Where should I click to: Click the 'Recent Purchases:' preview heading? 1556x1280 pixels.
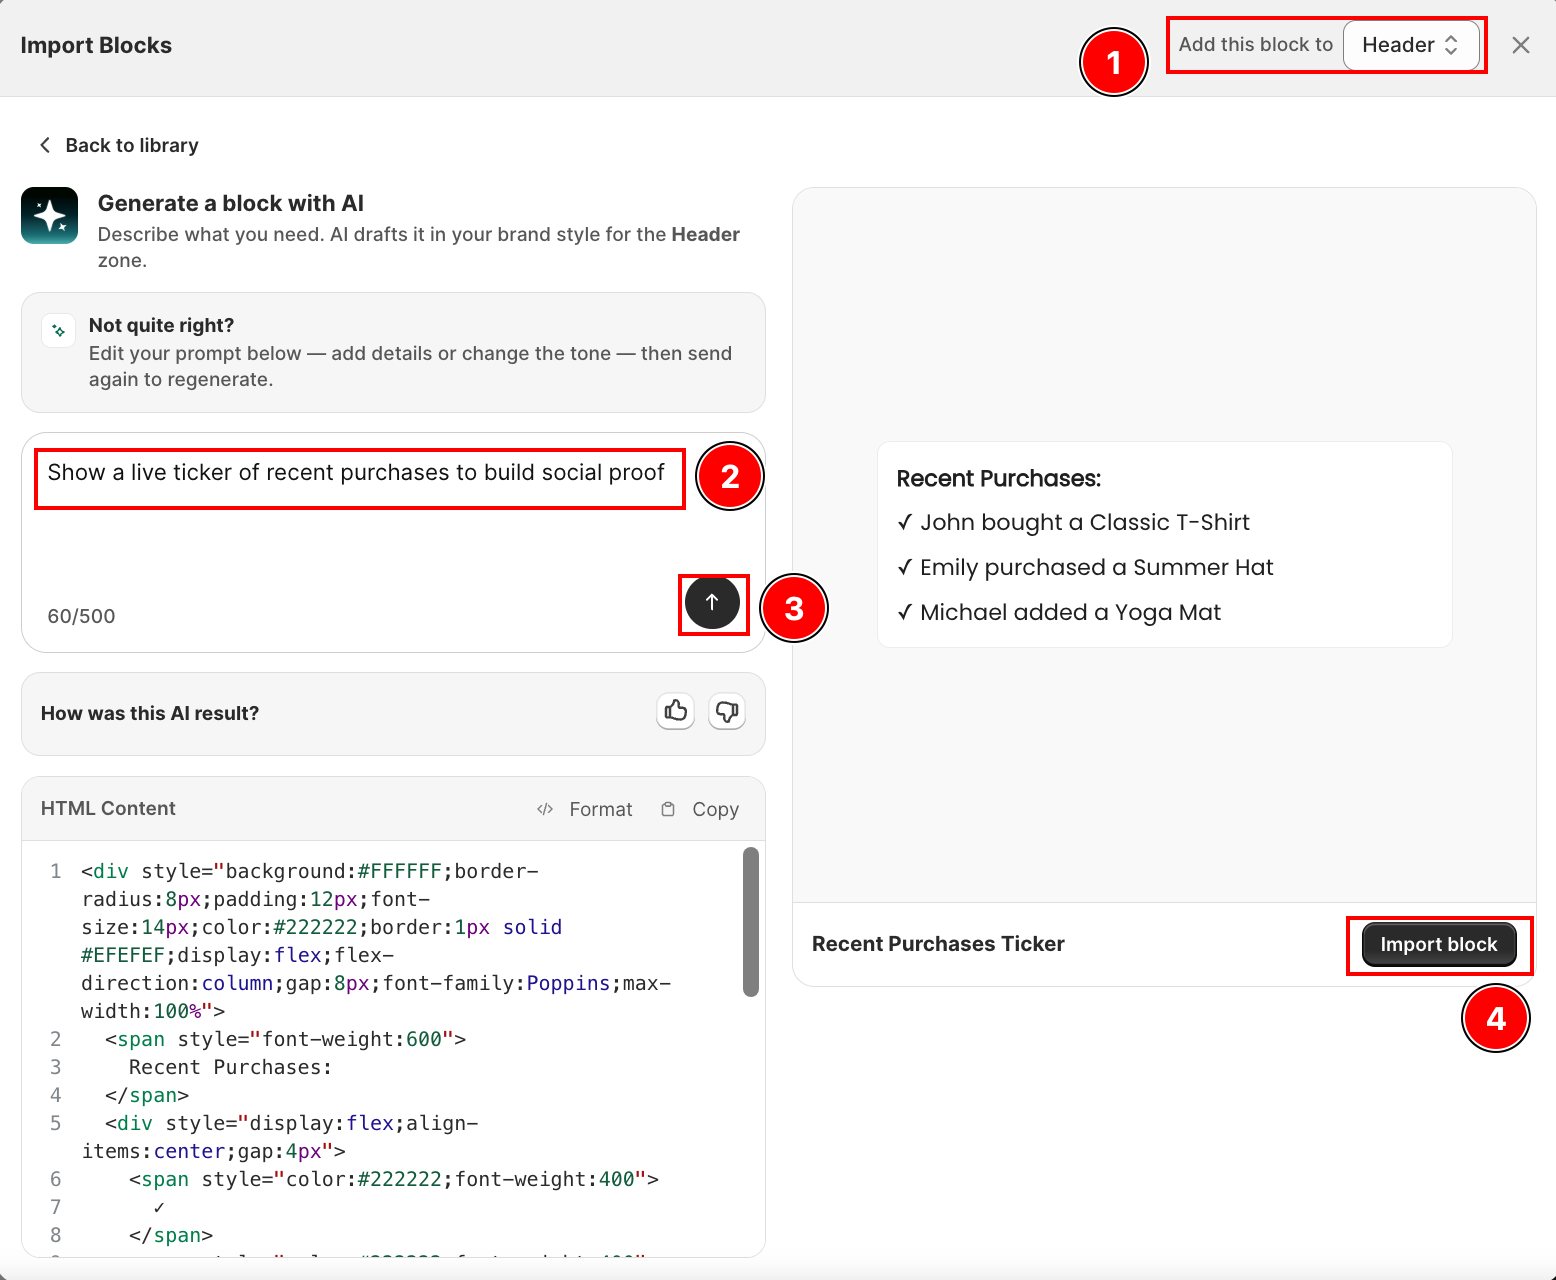(x=999, y=478)
